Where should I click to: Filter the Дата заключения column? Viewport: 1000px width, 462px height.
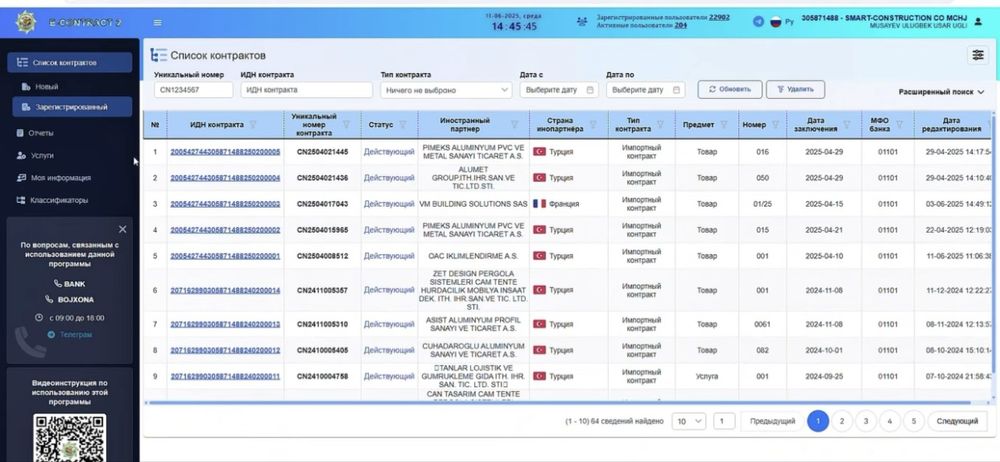point(846,124)
